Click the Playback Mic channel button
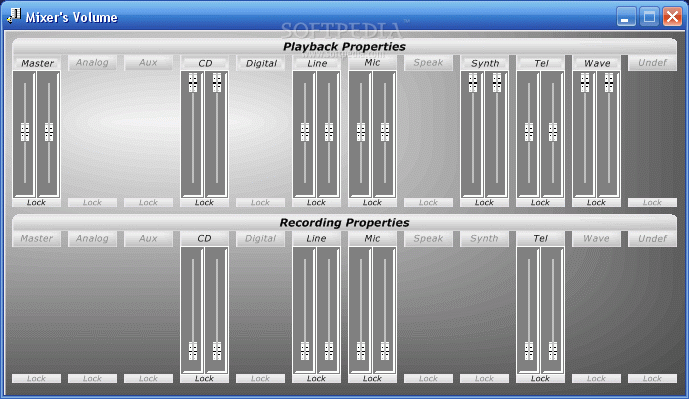 (372, 63)
